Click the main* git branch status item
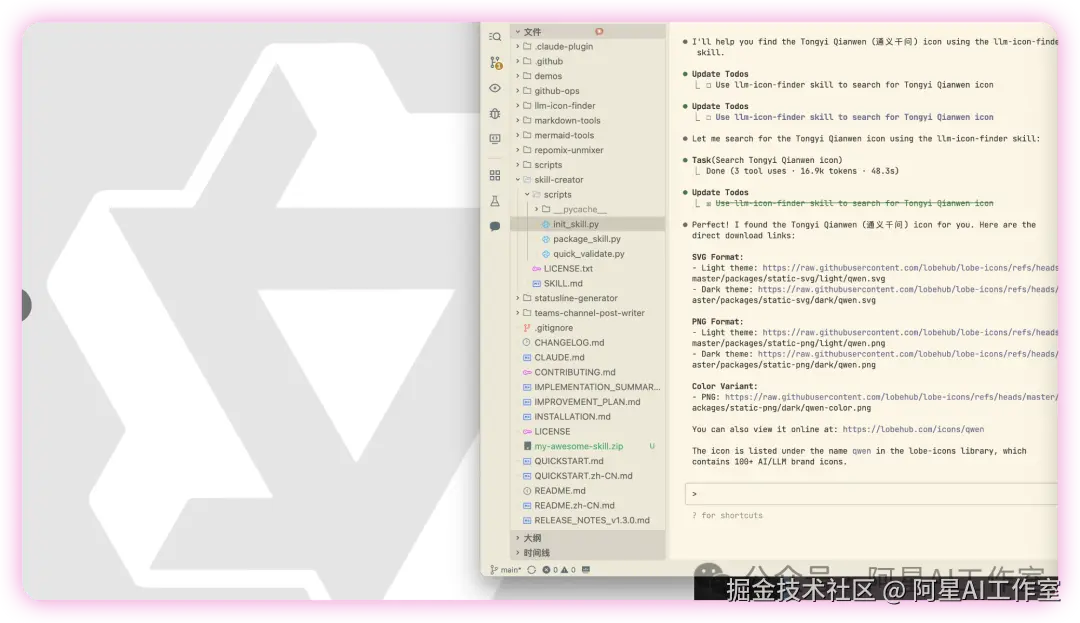Viewport: 1080px width, 623px height. pos(506,570)
